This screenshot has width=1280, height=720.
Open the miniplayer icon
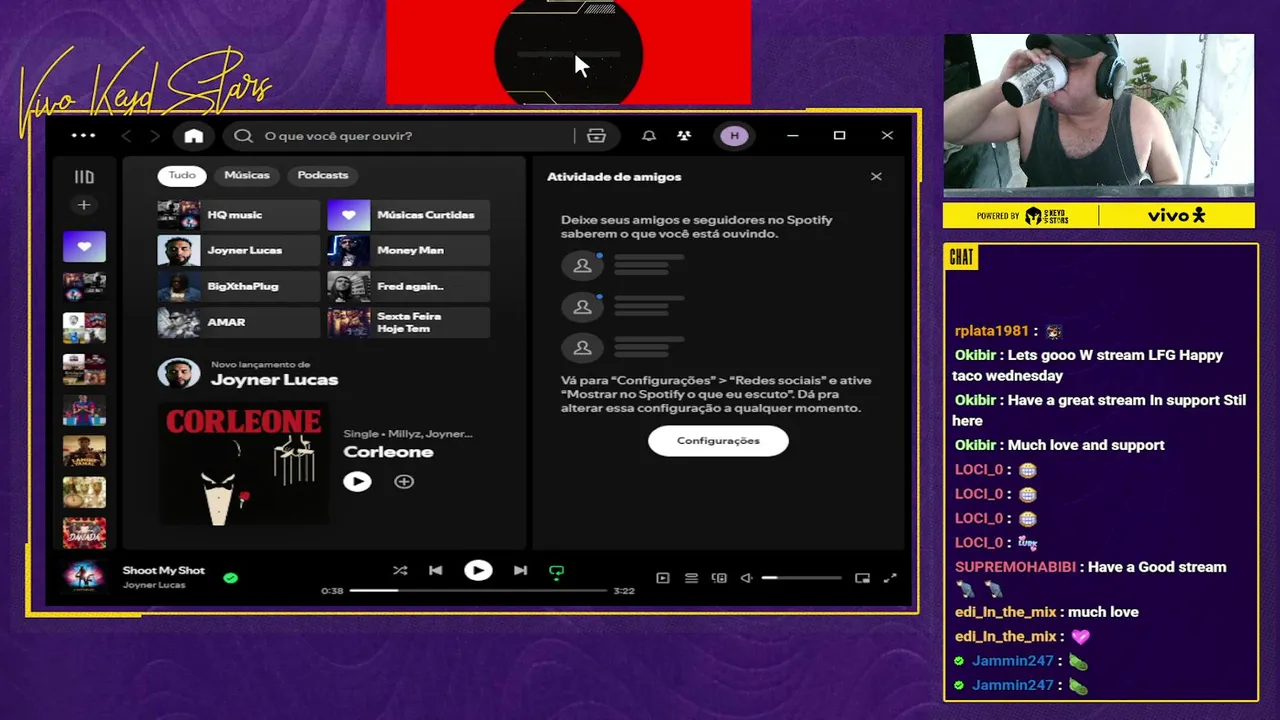click(862, 578)
